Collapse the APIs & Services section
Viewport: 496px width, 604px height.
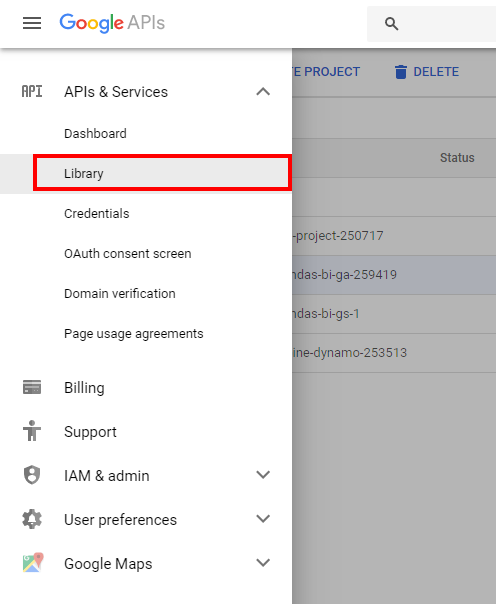[x=263, y=92]
